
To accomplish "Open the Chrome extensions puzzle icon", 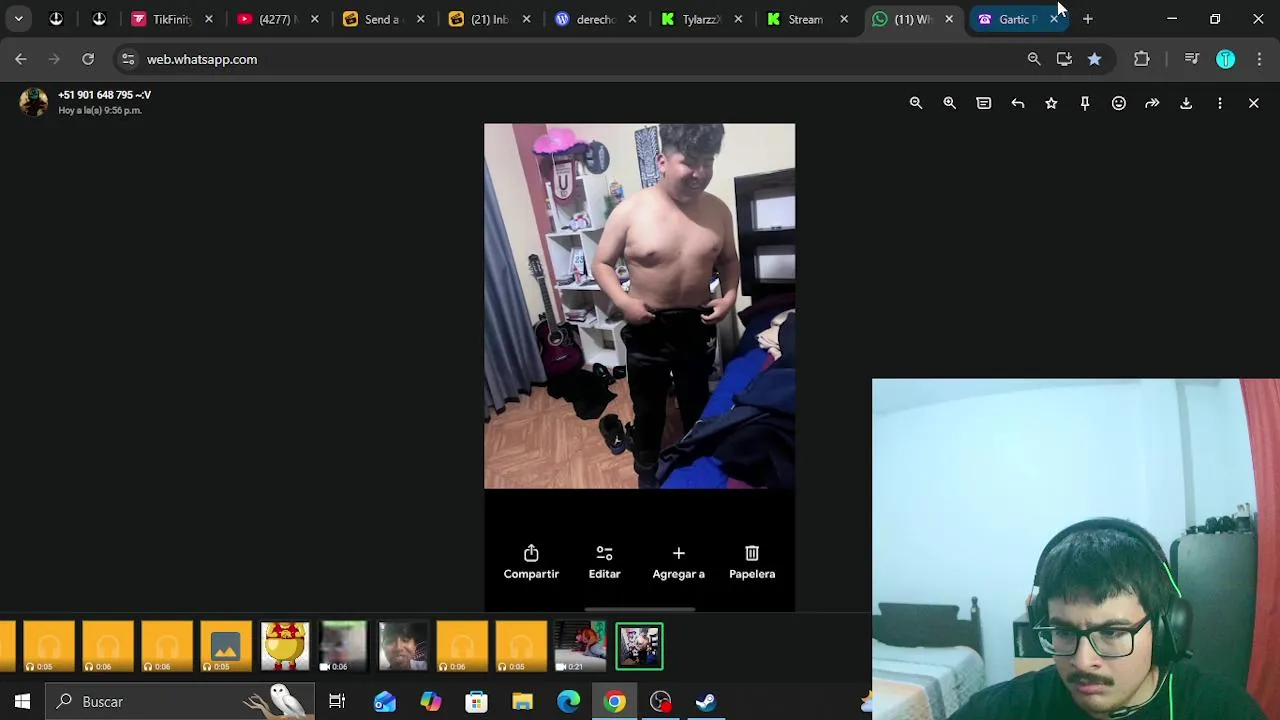I will click(1142, 59).
